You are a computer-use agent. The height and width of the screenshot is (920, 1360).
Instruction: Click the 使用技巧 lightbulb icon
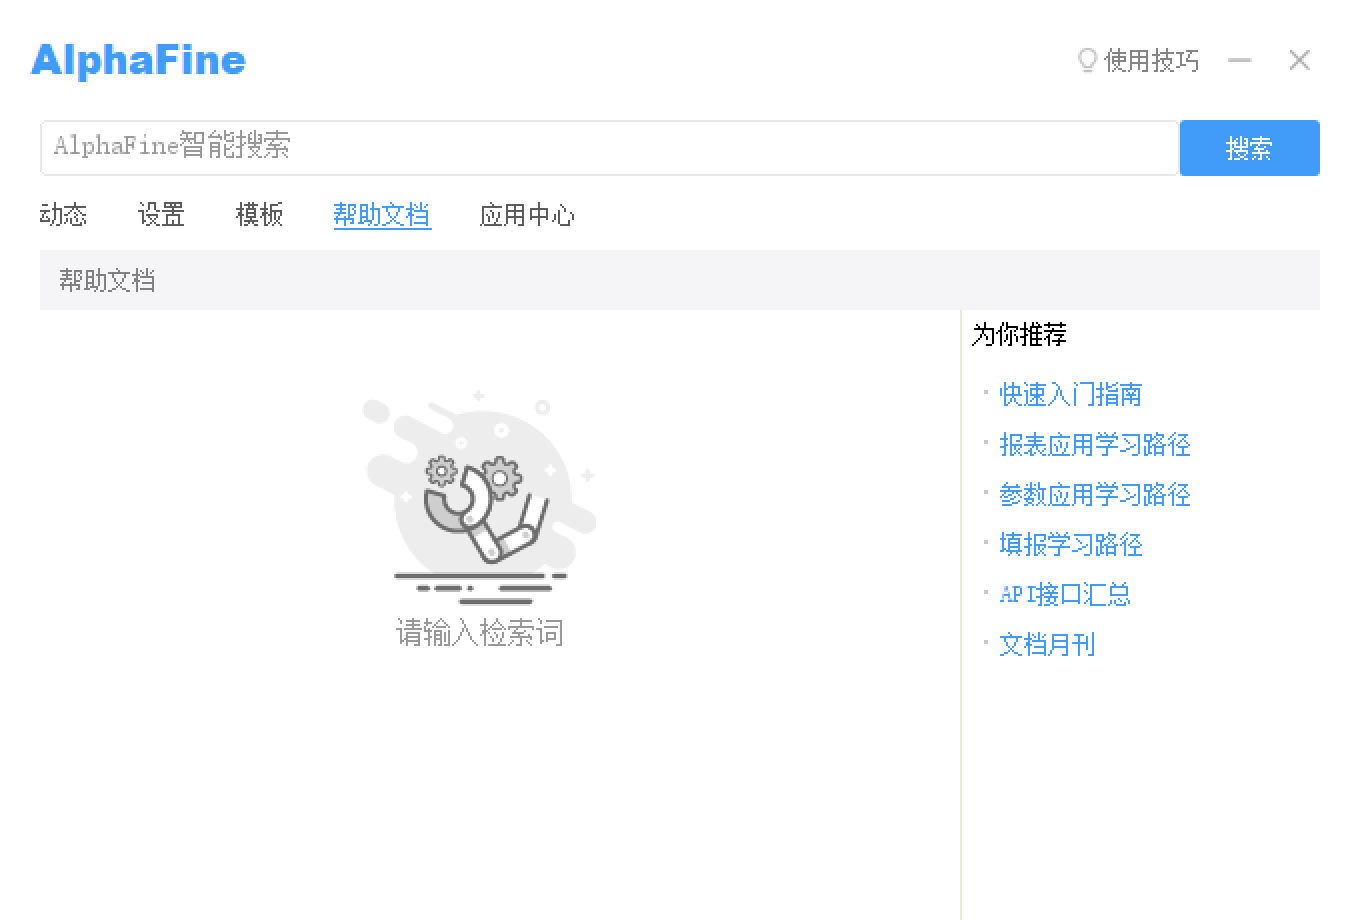pyautogui.click(x=1087, y=61)
